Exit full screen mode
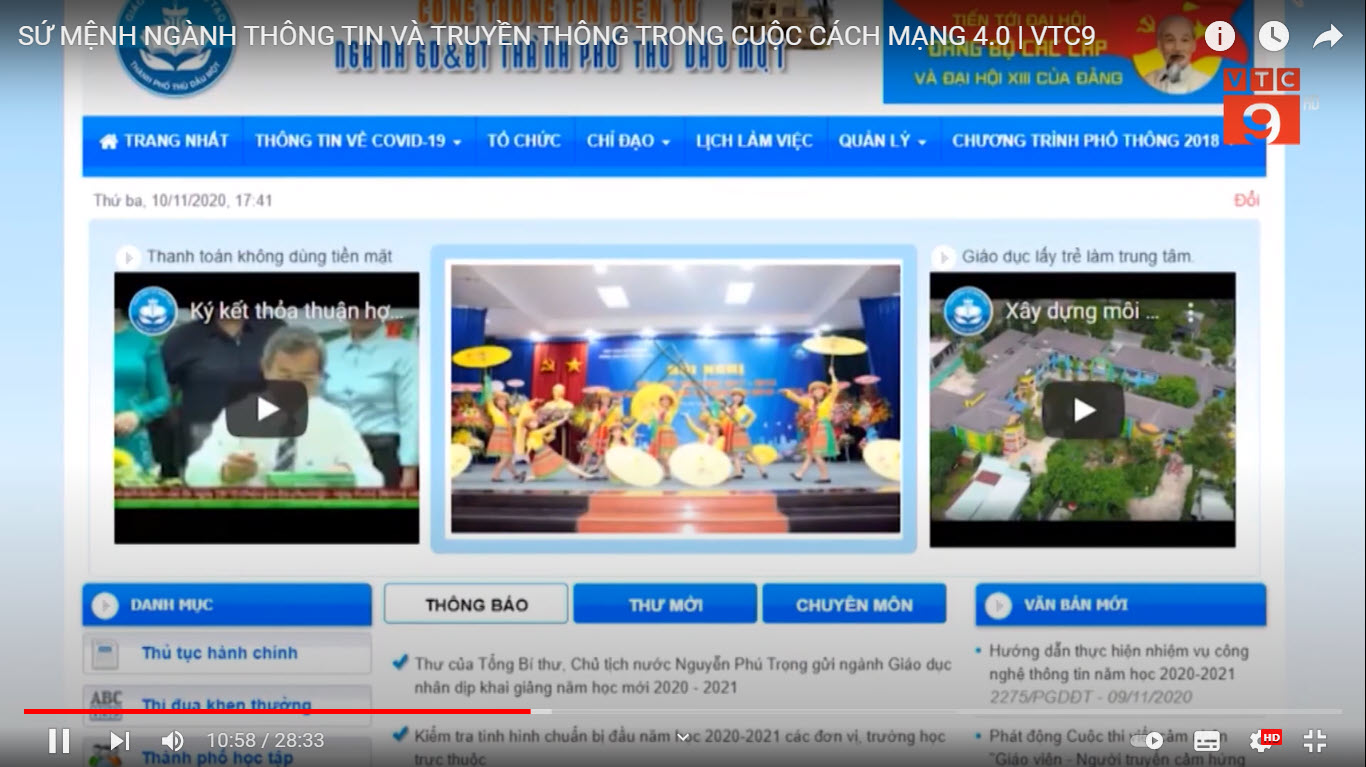The image size is (1366, 767). [1315, 741]
